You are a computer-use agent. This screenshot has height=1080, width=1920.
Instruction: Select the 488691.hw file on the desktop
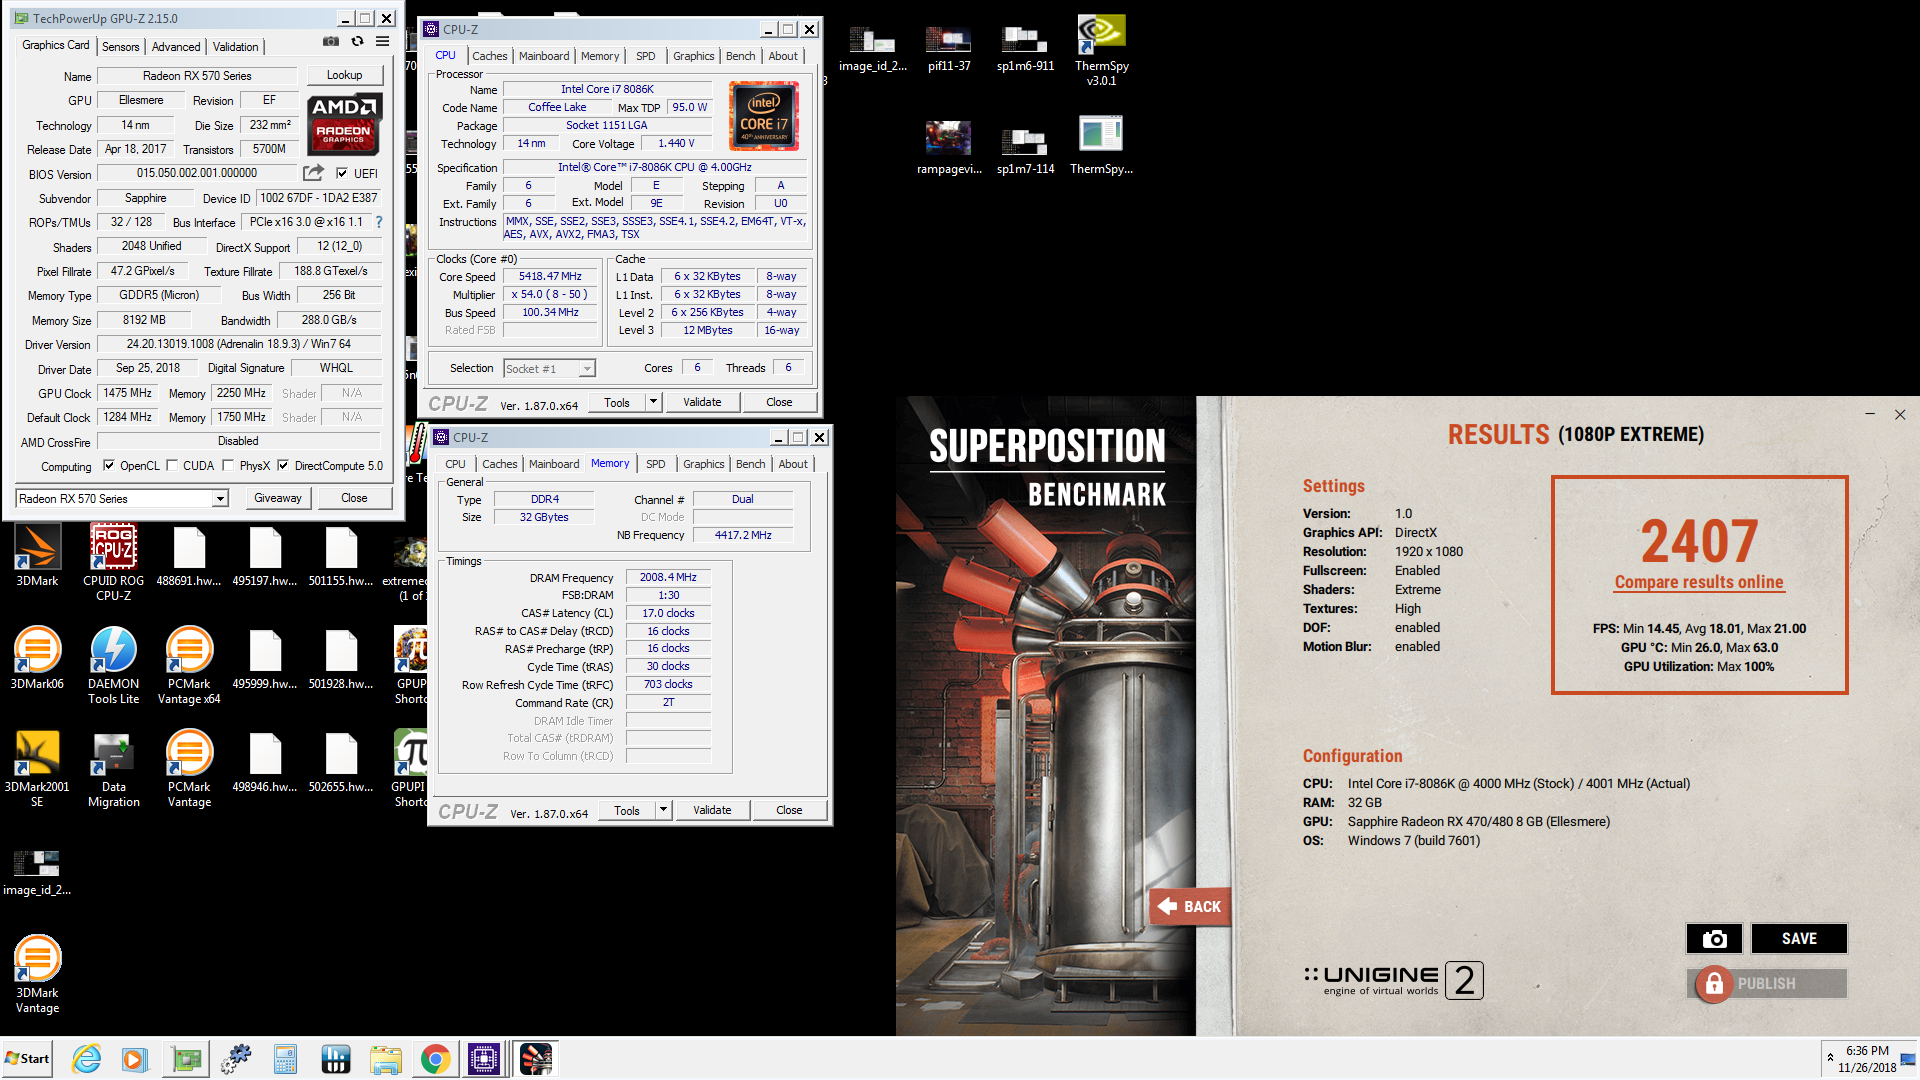pyautogui.click(x=189, y=557)
